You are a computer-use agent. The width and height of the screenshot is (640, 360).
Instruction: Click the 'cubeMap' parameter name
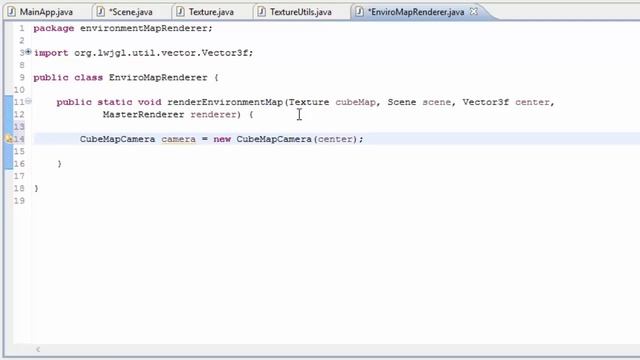click(x=355, y=102)
